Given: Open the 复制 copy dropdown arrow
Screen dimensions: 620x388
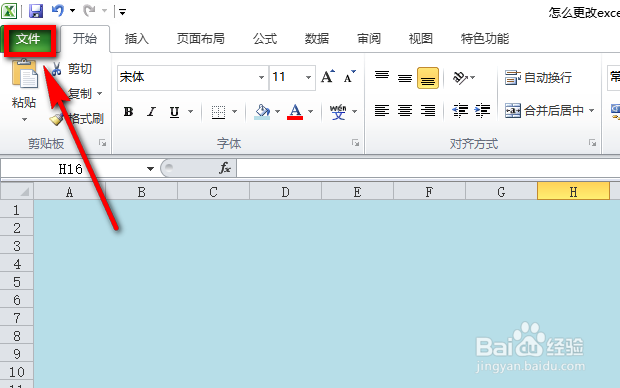Looking at the screenshot, I should click(100, 94).
